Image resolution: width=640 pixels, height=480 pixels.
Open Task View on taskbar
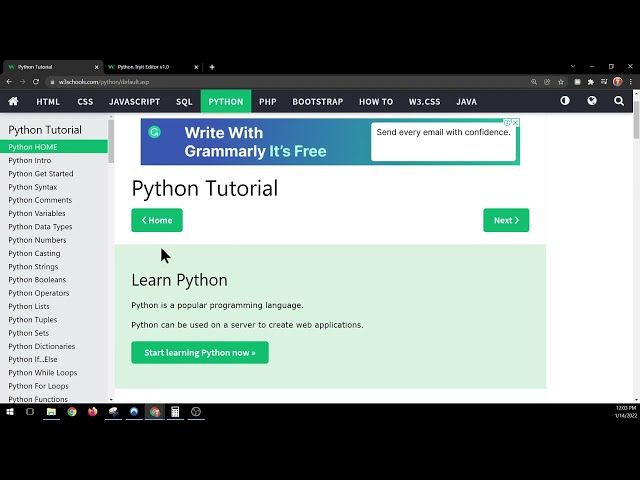pos(30,411)
